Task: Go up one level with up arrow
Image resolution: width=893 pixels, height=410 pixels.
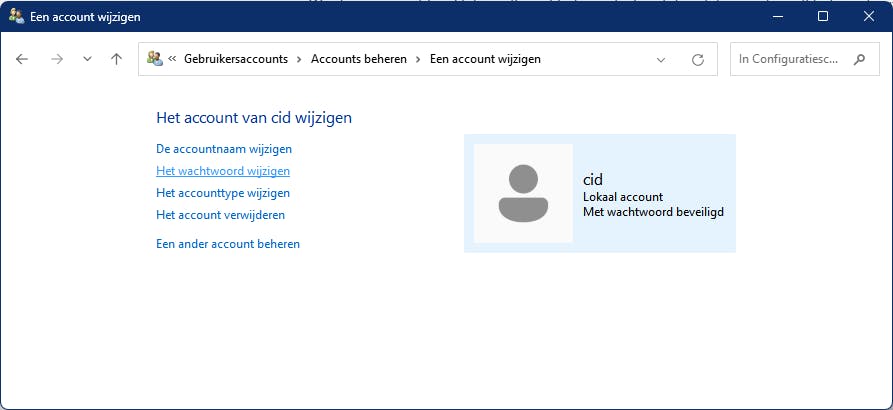Action: [116, 59]
